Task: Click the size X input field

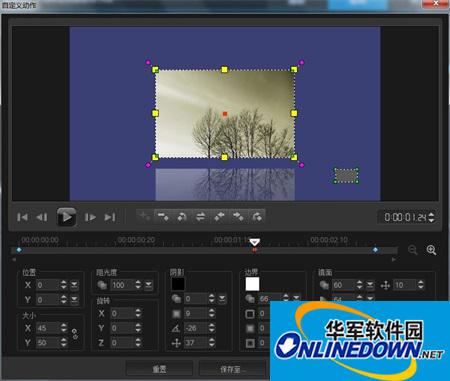Action: coord(47,328)
